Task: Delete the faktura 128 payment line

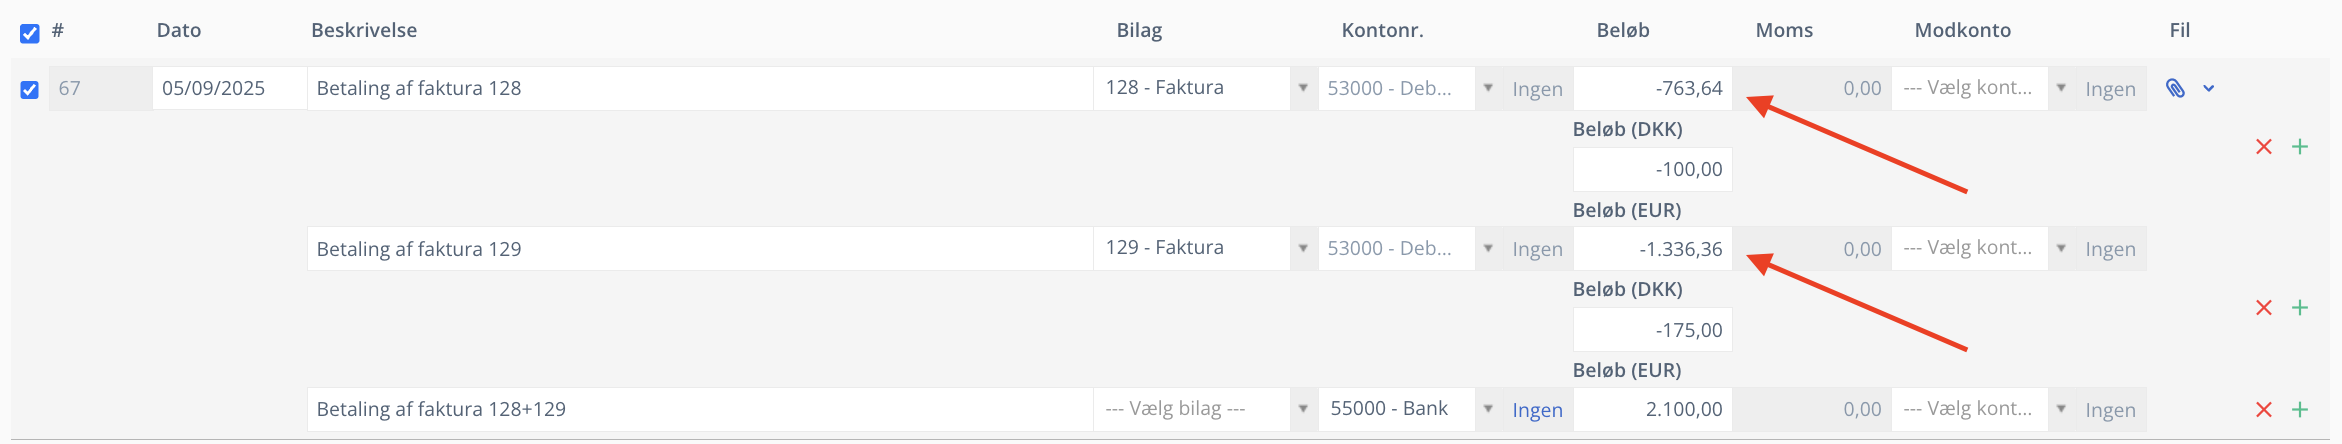Action: (x=2264, y=147)
